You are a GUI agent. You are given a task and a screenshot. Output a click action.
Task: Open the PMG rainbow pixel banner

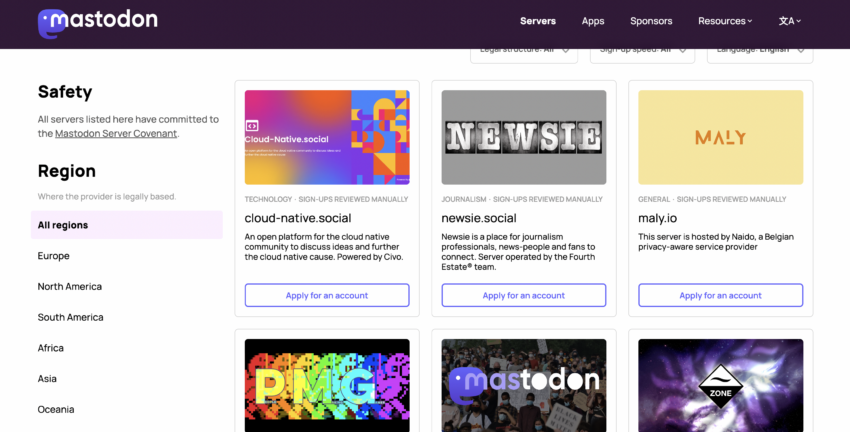pyautogui.click(x=327, y=385)
